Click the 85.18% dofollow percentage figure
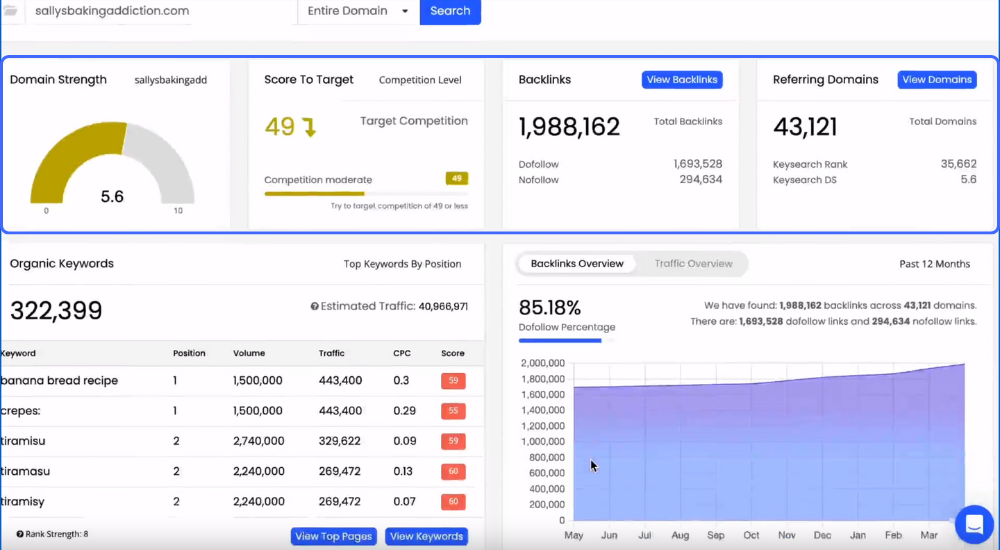 (x=550, y=308)
